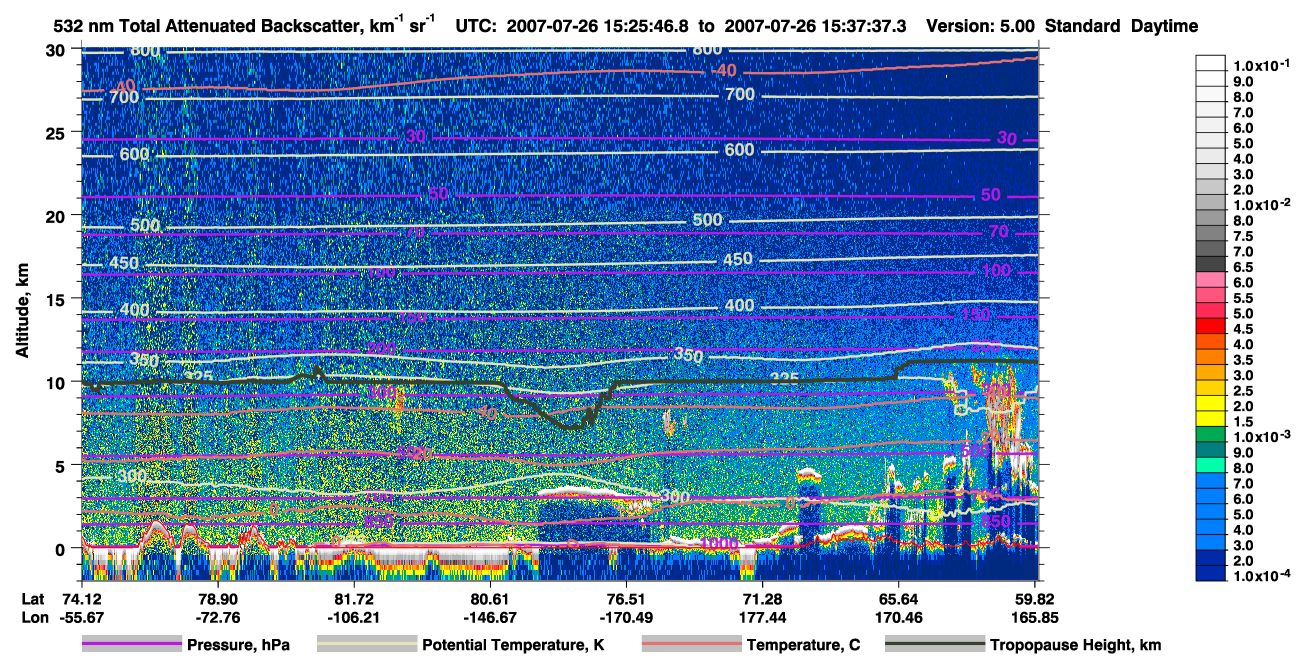Click the 'Lat' row label

tap(32, 599)
